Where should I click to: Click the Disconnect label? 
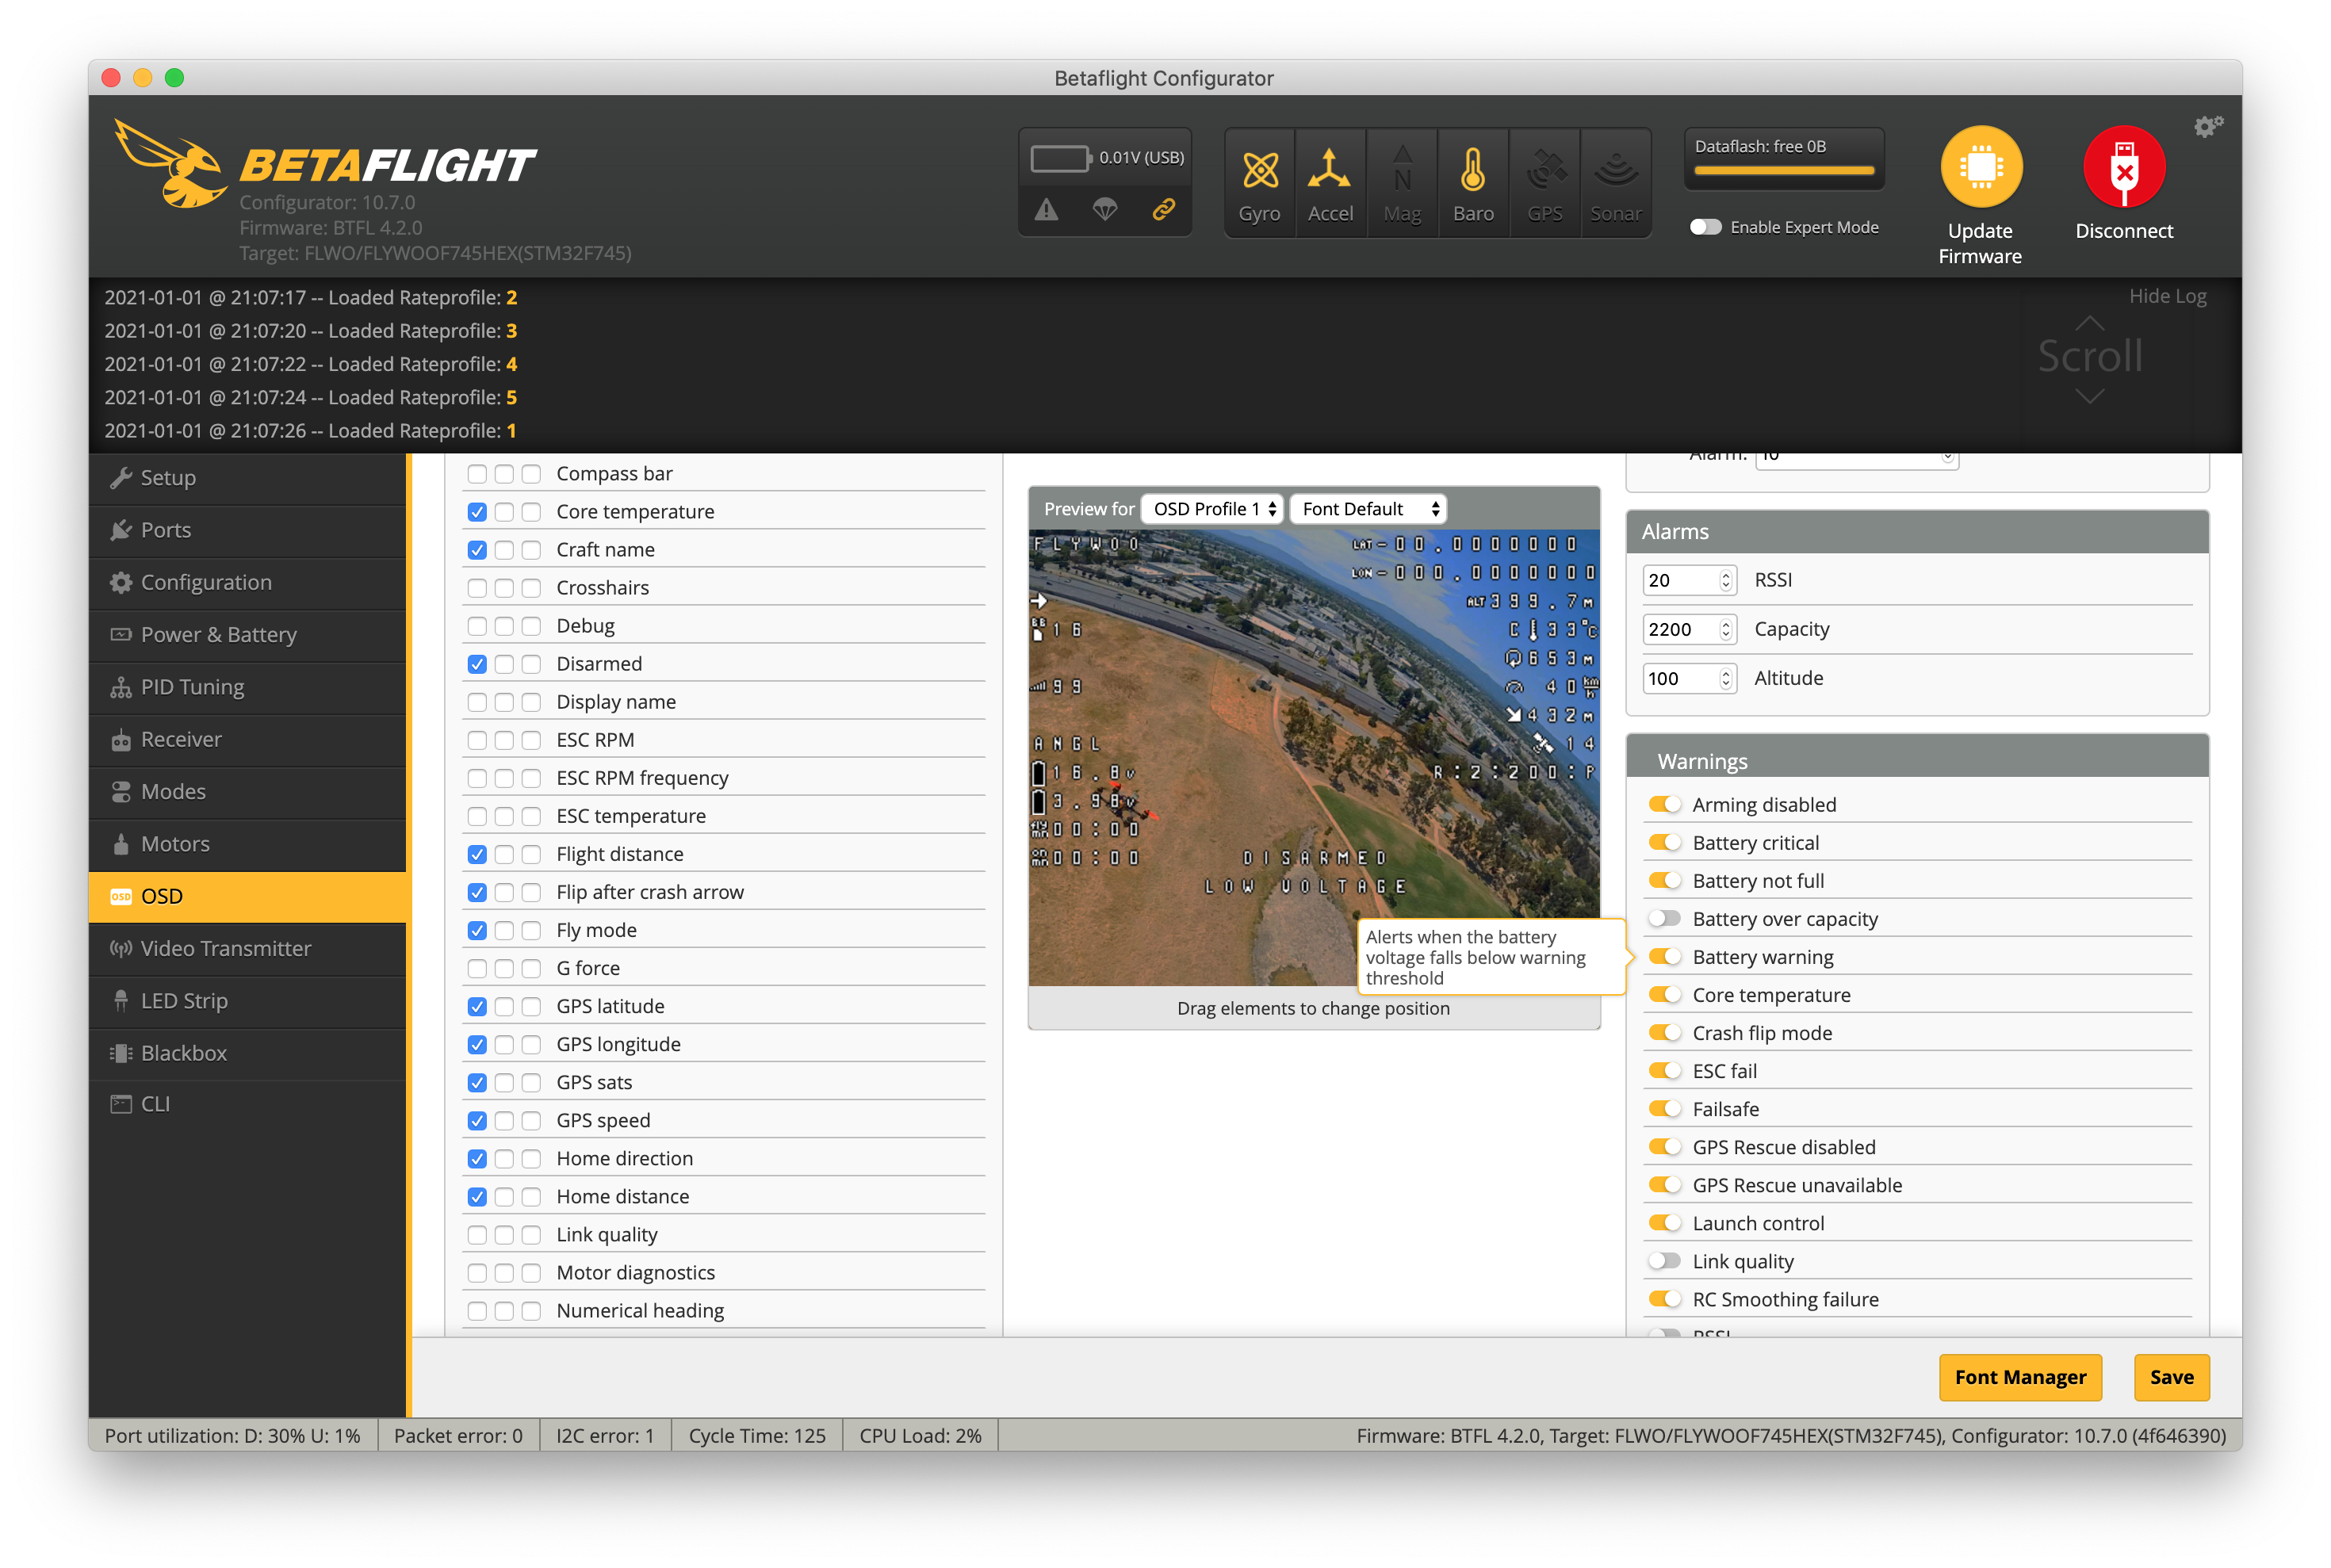coord(2124,231)
